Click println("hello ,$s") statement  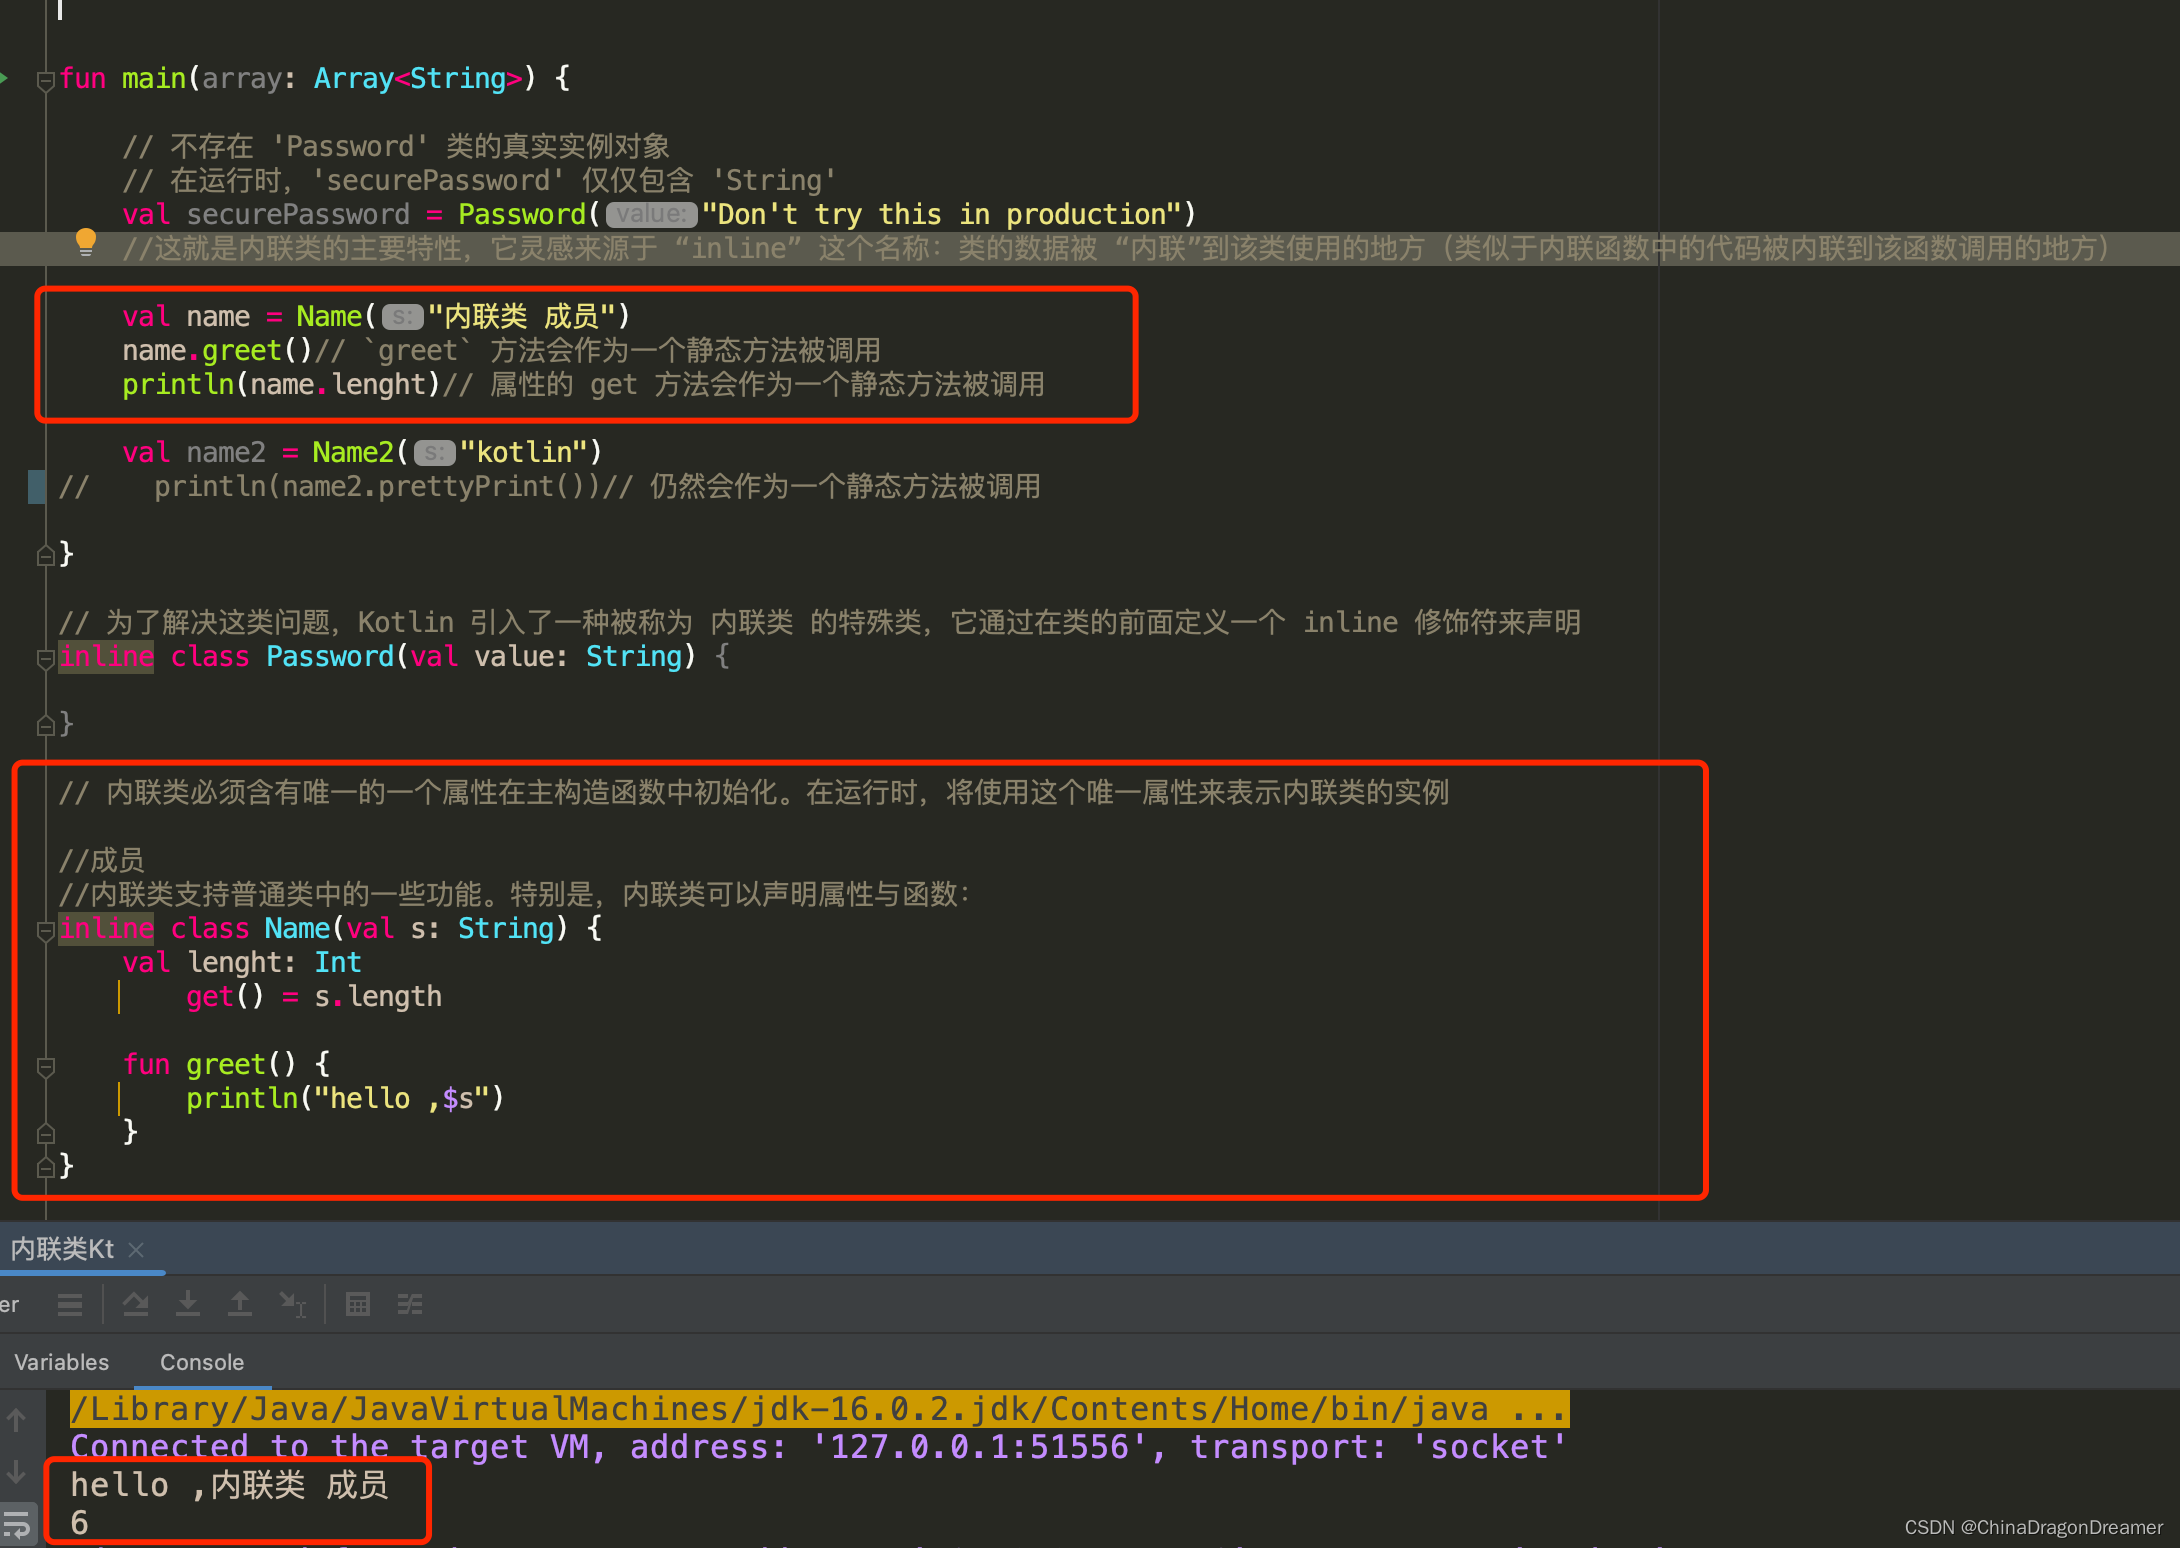(x=345, y=1098)
